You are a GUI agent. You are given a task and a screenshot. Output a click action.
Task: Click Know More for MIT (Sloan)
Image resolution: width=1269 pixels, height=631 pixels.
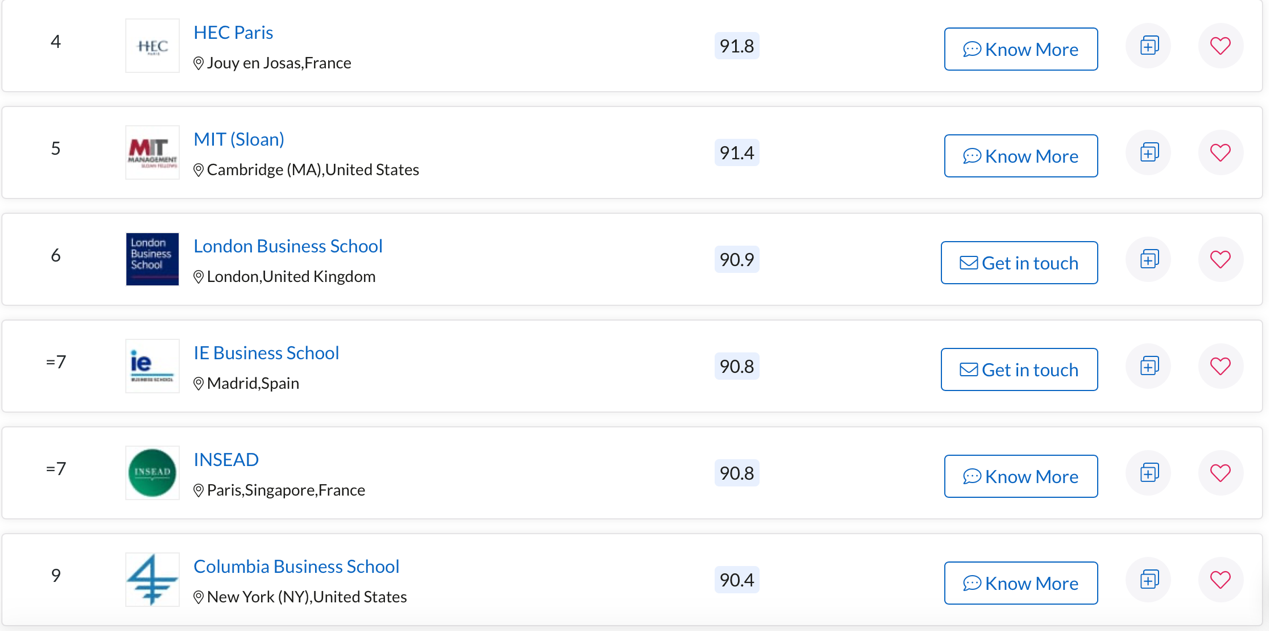click(x=1021, y=156)
